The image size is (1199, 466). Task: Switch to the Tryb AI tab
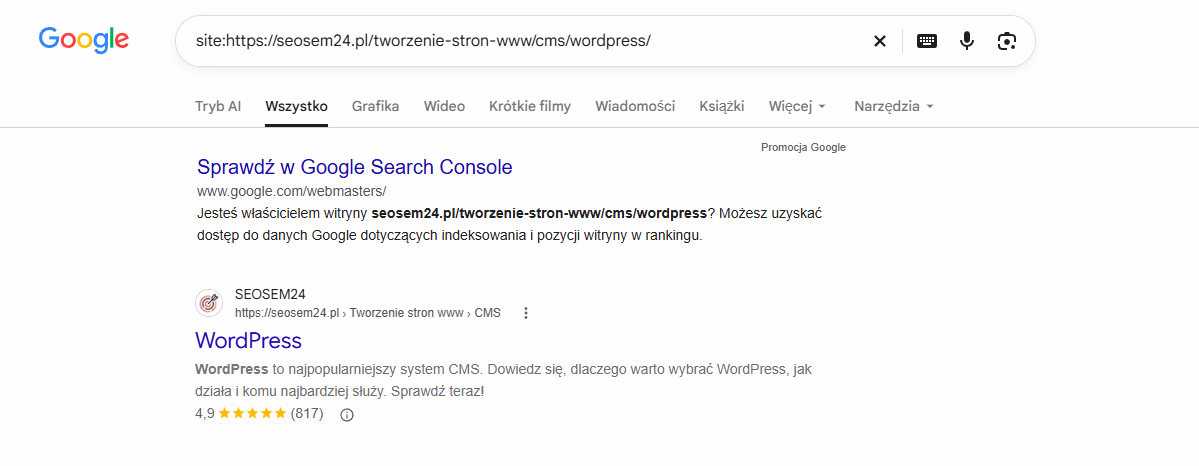(218, 106)
